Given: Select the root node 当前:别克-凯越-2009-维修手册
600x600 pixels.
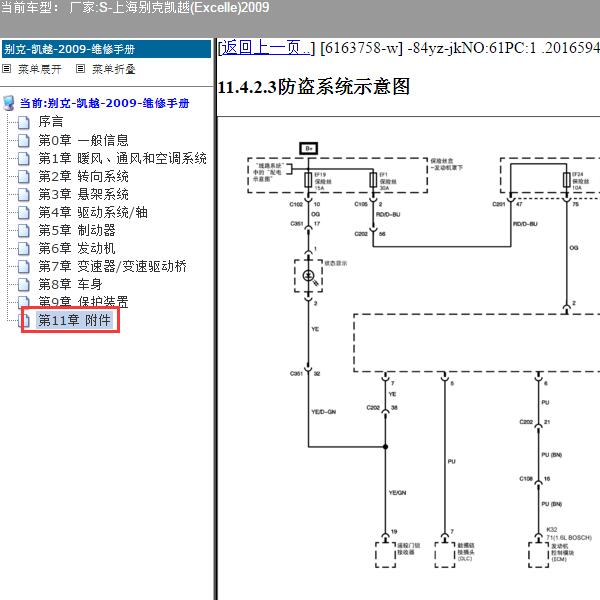Looking at the screenshot, I should coord(104,103).
